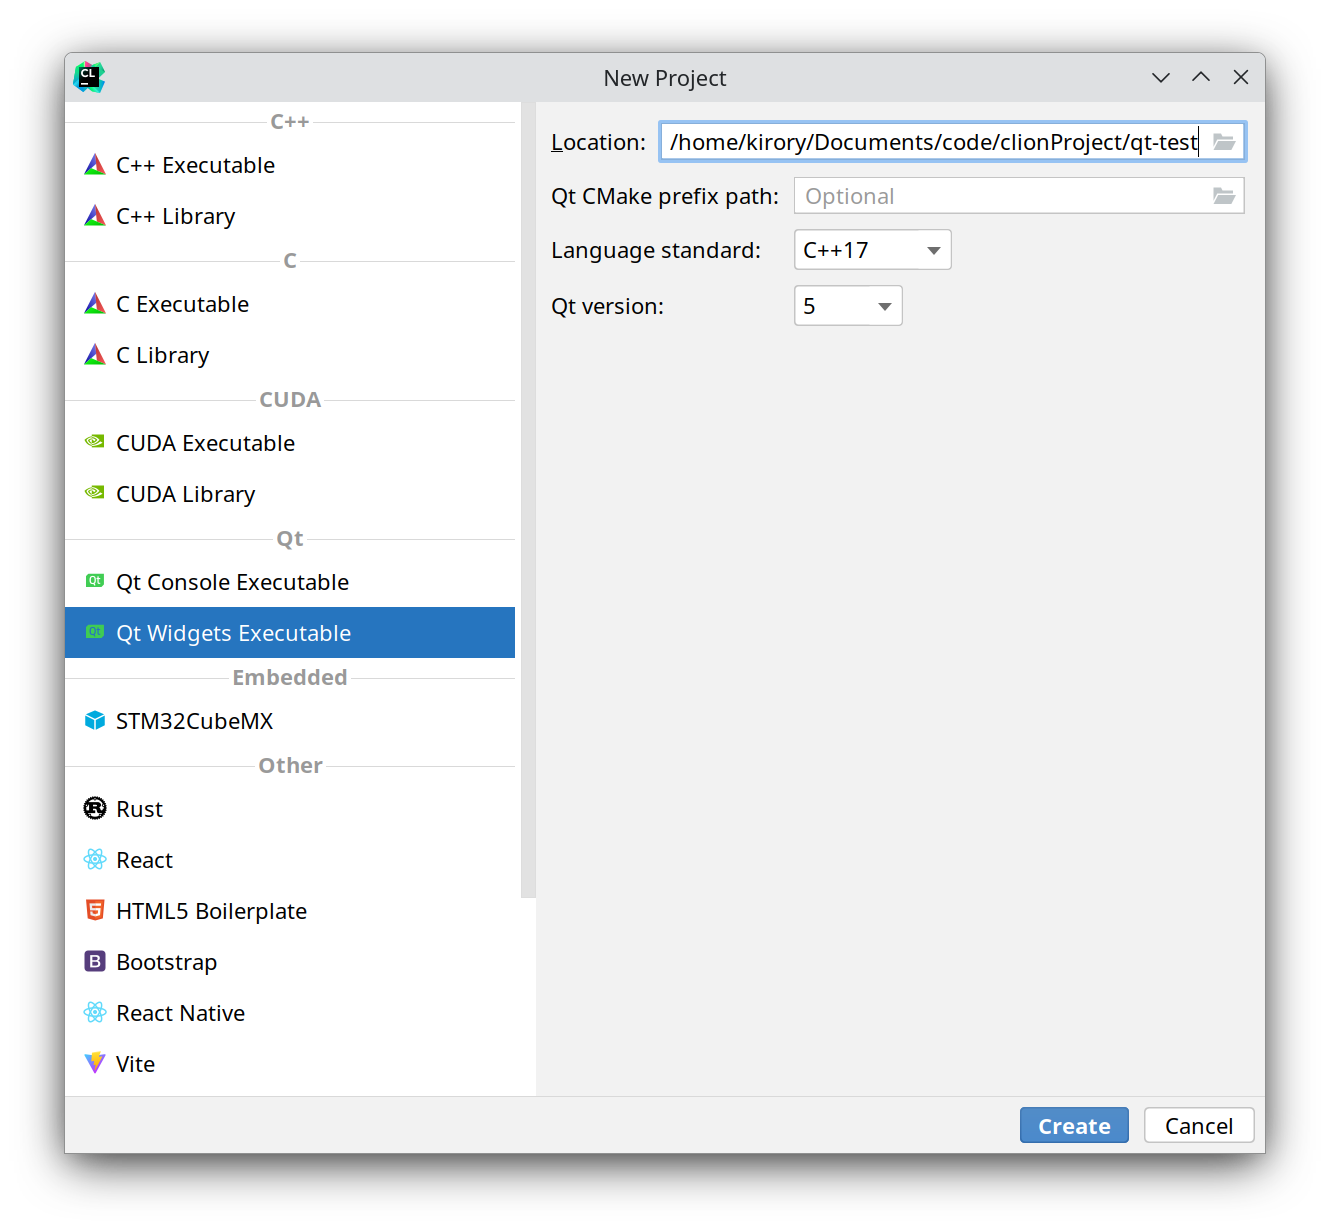Screen dimensions: 1330x1230
Task: Click the CMake icon beside C Library
Action: 95,355
